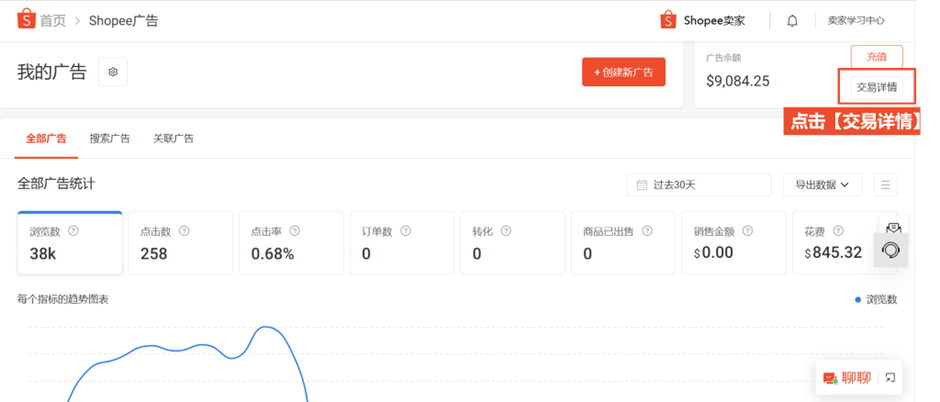Select the 点击率 0.68% metric card
The width and height of the screenshot is (940, 402).
[291, 243]
